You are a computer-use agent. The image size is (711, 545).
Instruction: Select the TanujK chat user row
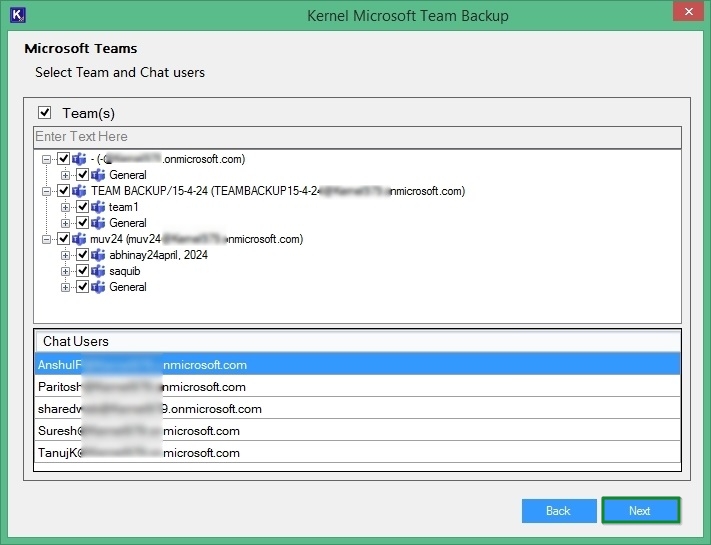click(357, 453)
